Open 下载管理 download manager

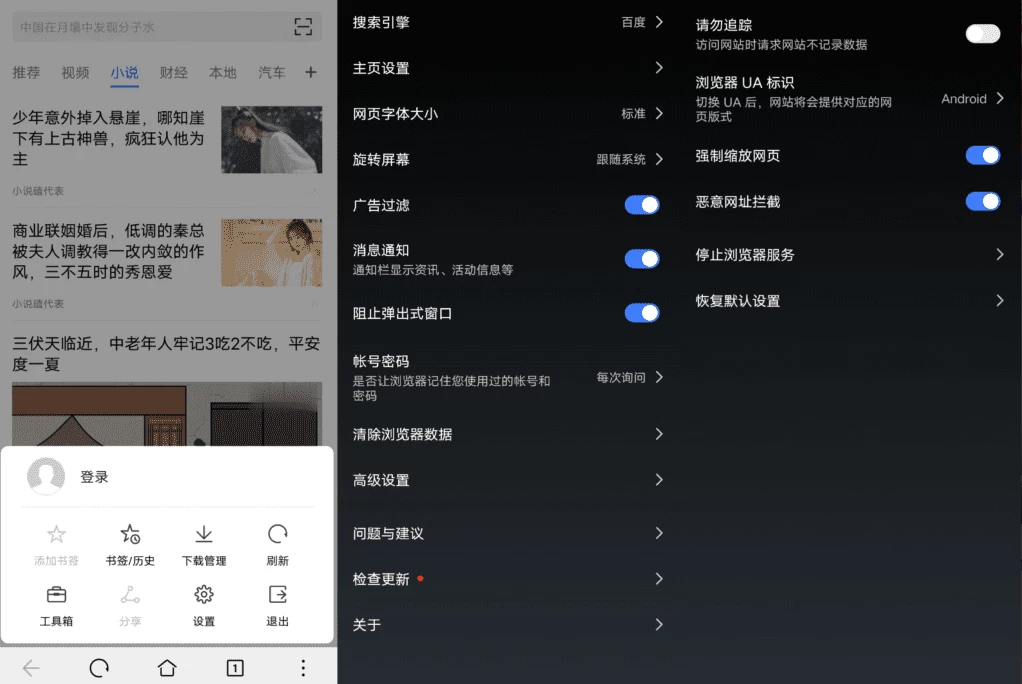[x=204, y=535]
